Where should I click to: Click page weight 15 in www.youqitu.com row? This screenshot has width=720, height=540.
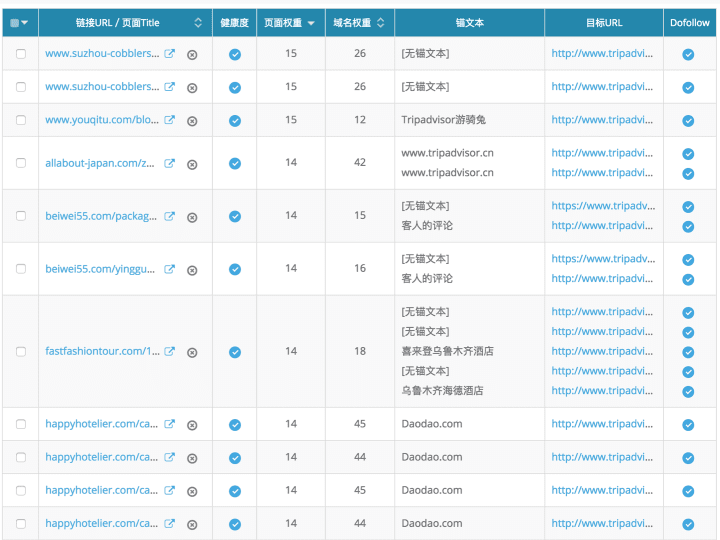pyautogui.click(x=291, y=120)
